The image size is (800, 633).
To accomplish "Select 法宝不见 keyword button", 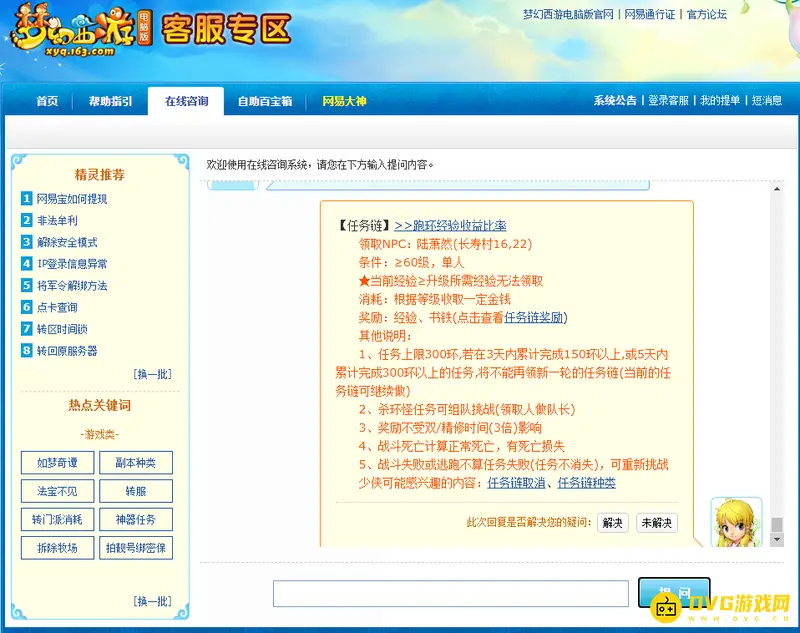I will (57, 491).
